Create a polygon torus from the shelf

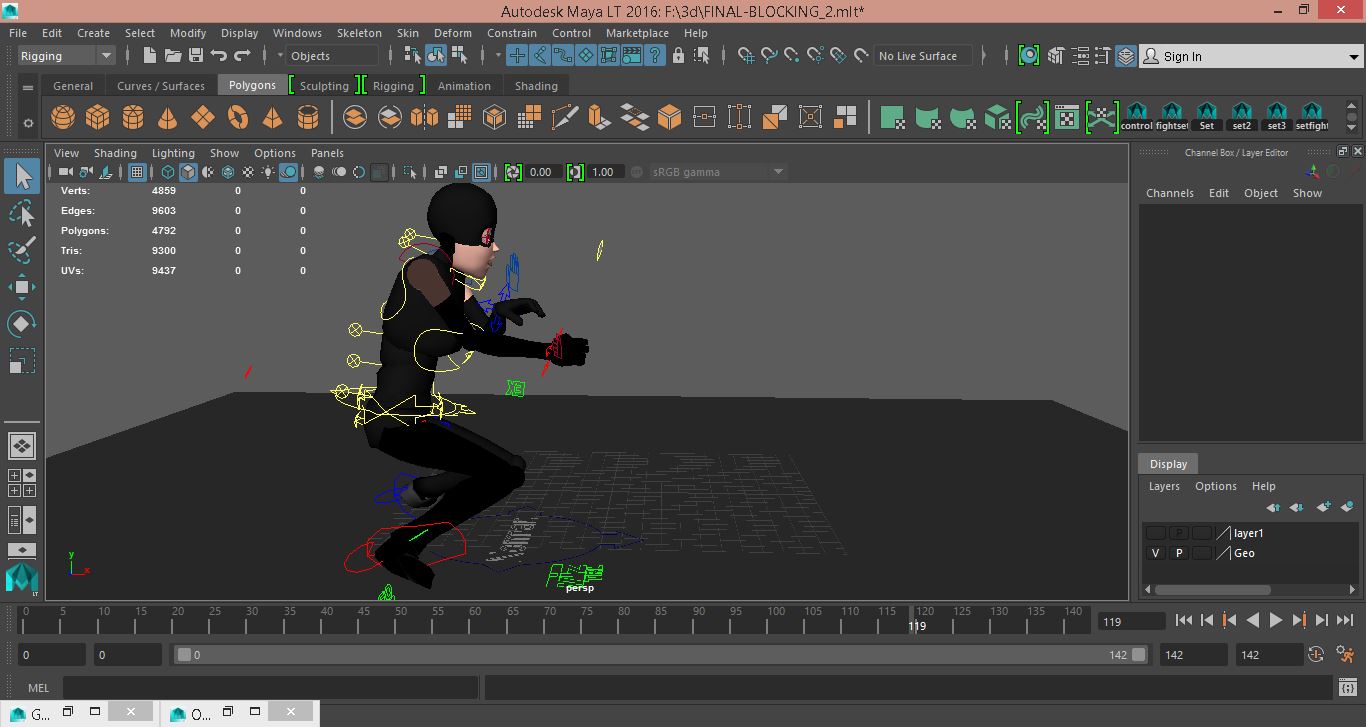(238, 118)
